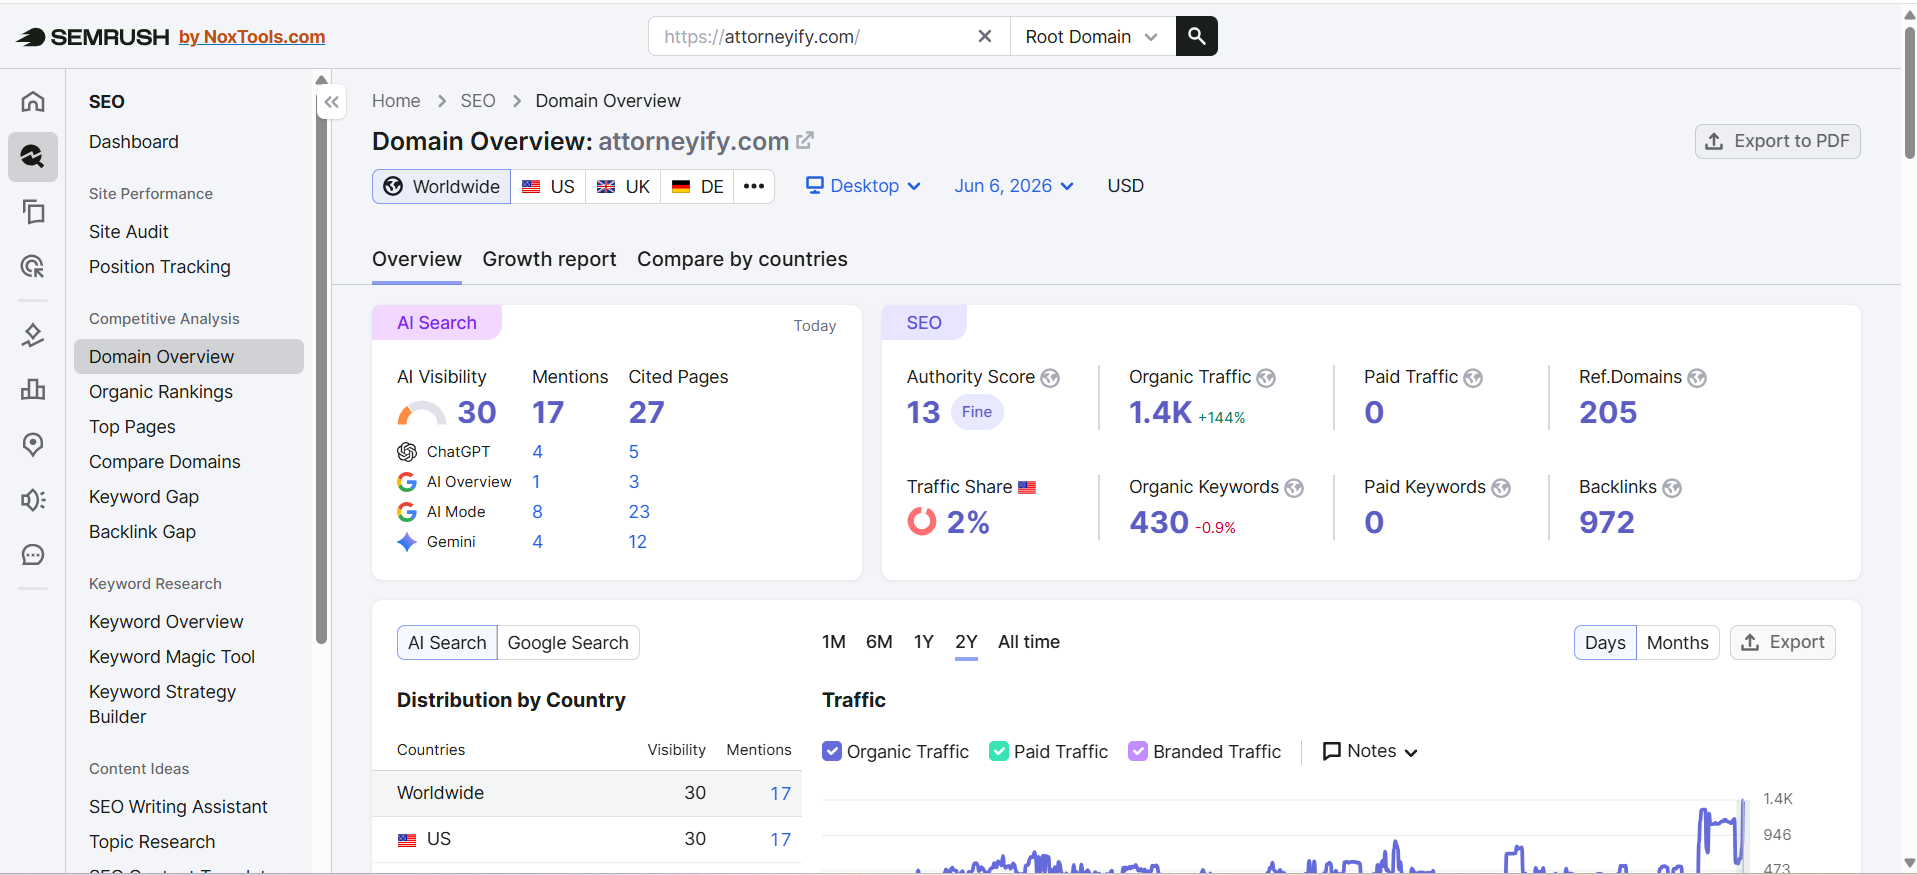Click the Ref.Domains info globe icon
The height and width of the screenshot is (875, 1917).
pos(1697,378)
